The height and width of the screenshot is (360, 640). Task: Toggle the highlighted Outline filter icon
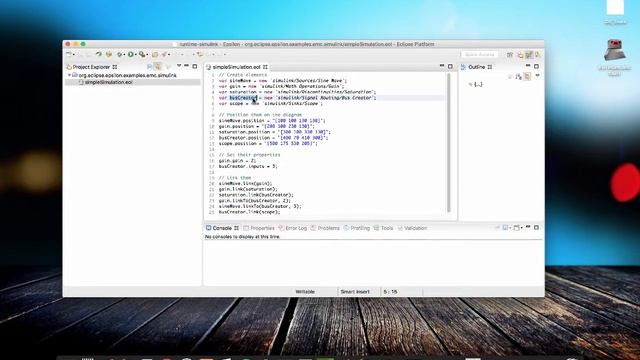[527, 76]
